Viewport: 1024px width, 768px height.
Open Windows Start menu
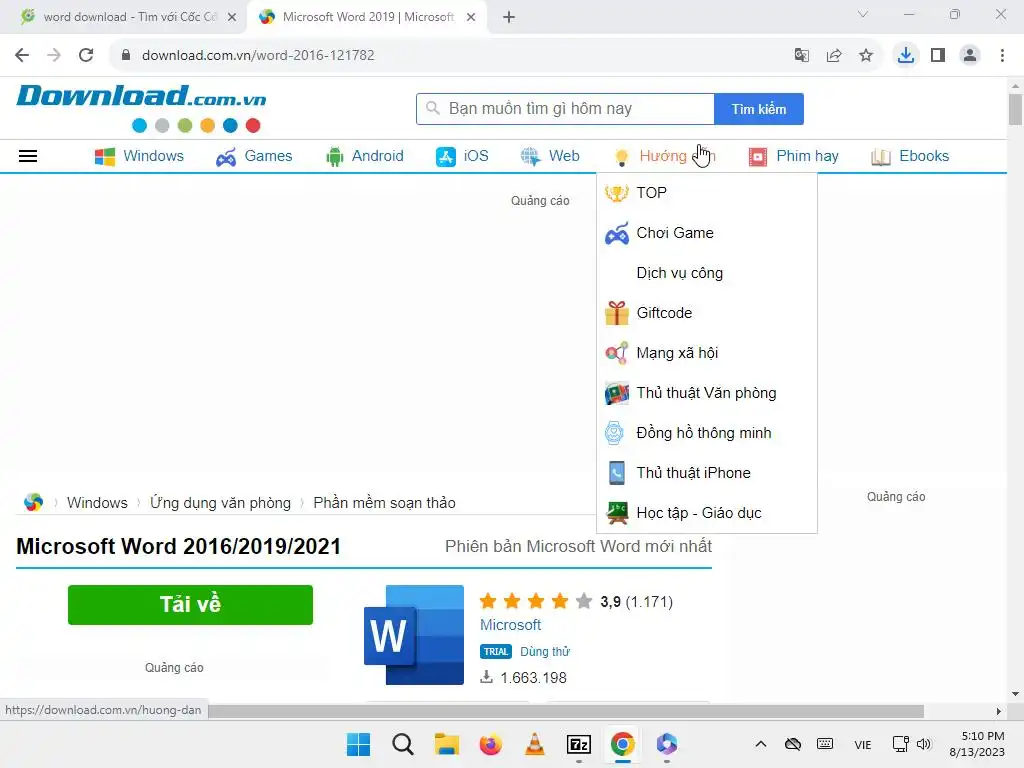pos(358,744)
